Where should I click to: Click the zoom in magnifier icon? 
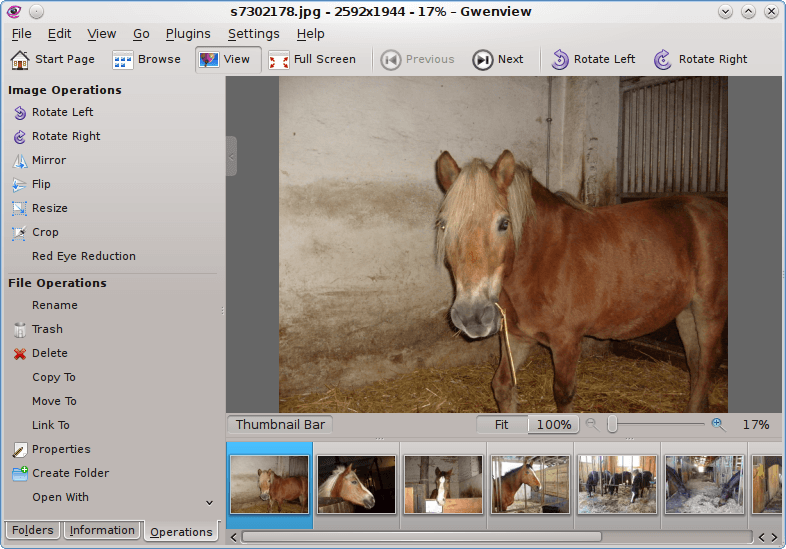(x=718, y=424)
